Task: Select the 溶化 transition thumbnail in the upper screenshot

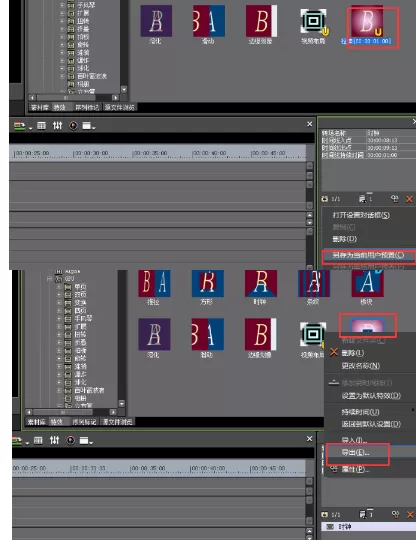Action: pos(156,21)
